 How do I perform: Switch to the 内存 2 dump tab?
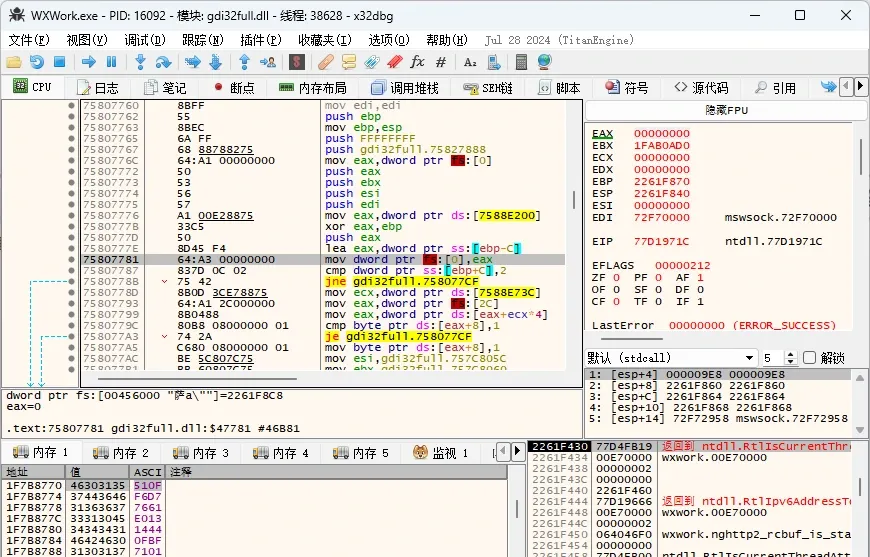[x=121, y=453]
